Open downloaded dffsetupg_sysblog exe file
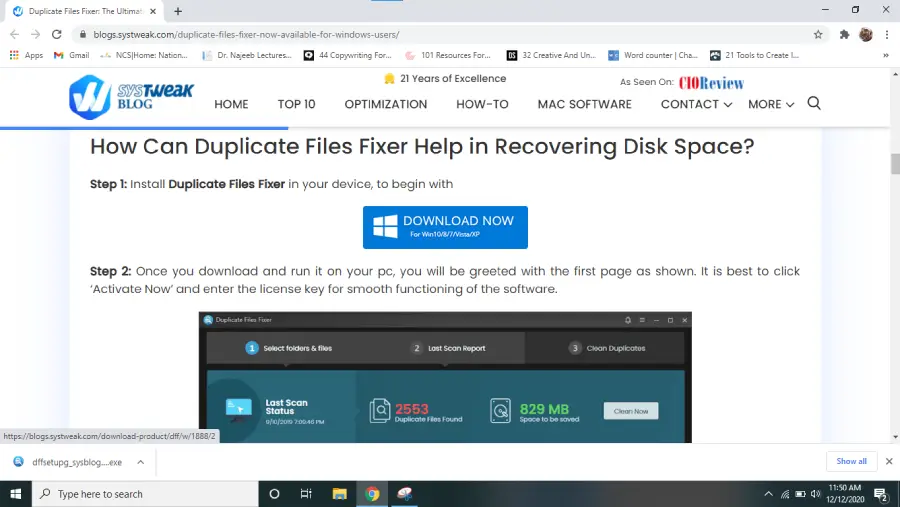Screen dimensions: 900x507 pyautogui.click(x=69, y=462)
